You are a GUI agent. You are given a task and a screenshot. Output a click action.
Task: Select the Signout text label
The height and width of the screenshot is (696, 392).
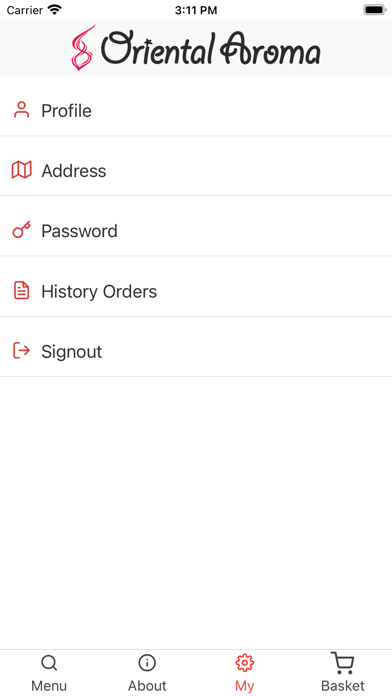pyautogui.click(x=71, y=352)
